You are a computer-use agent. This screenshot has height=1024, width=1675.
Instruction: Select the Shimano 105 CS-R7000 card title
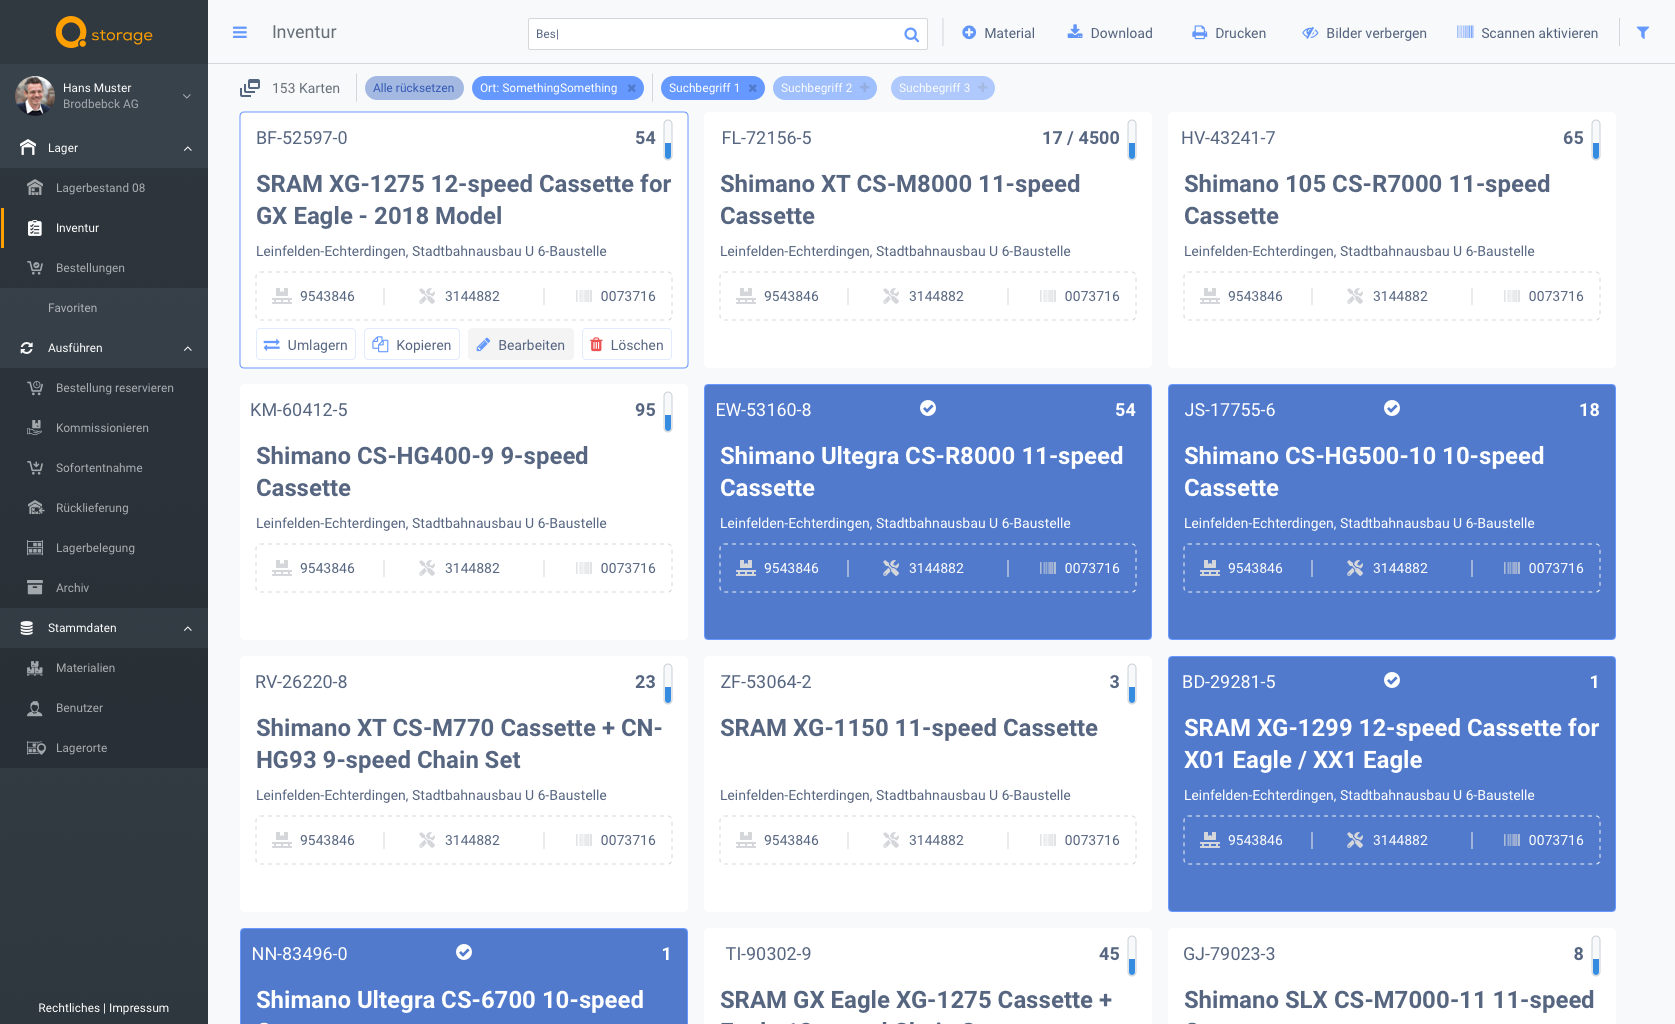[x=1367, y=200]
